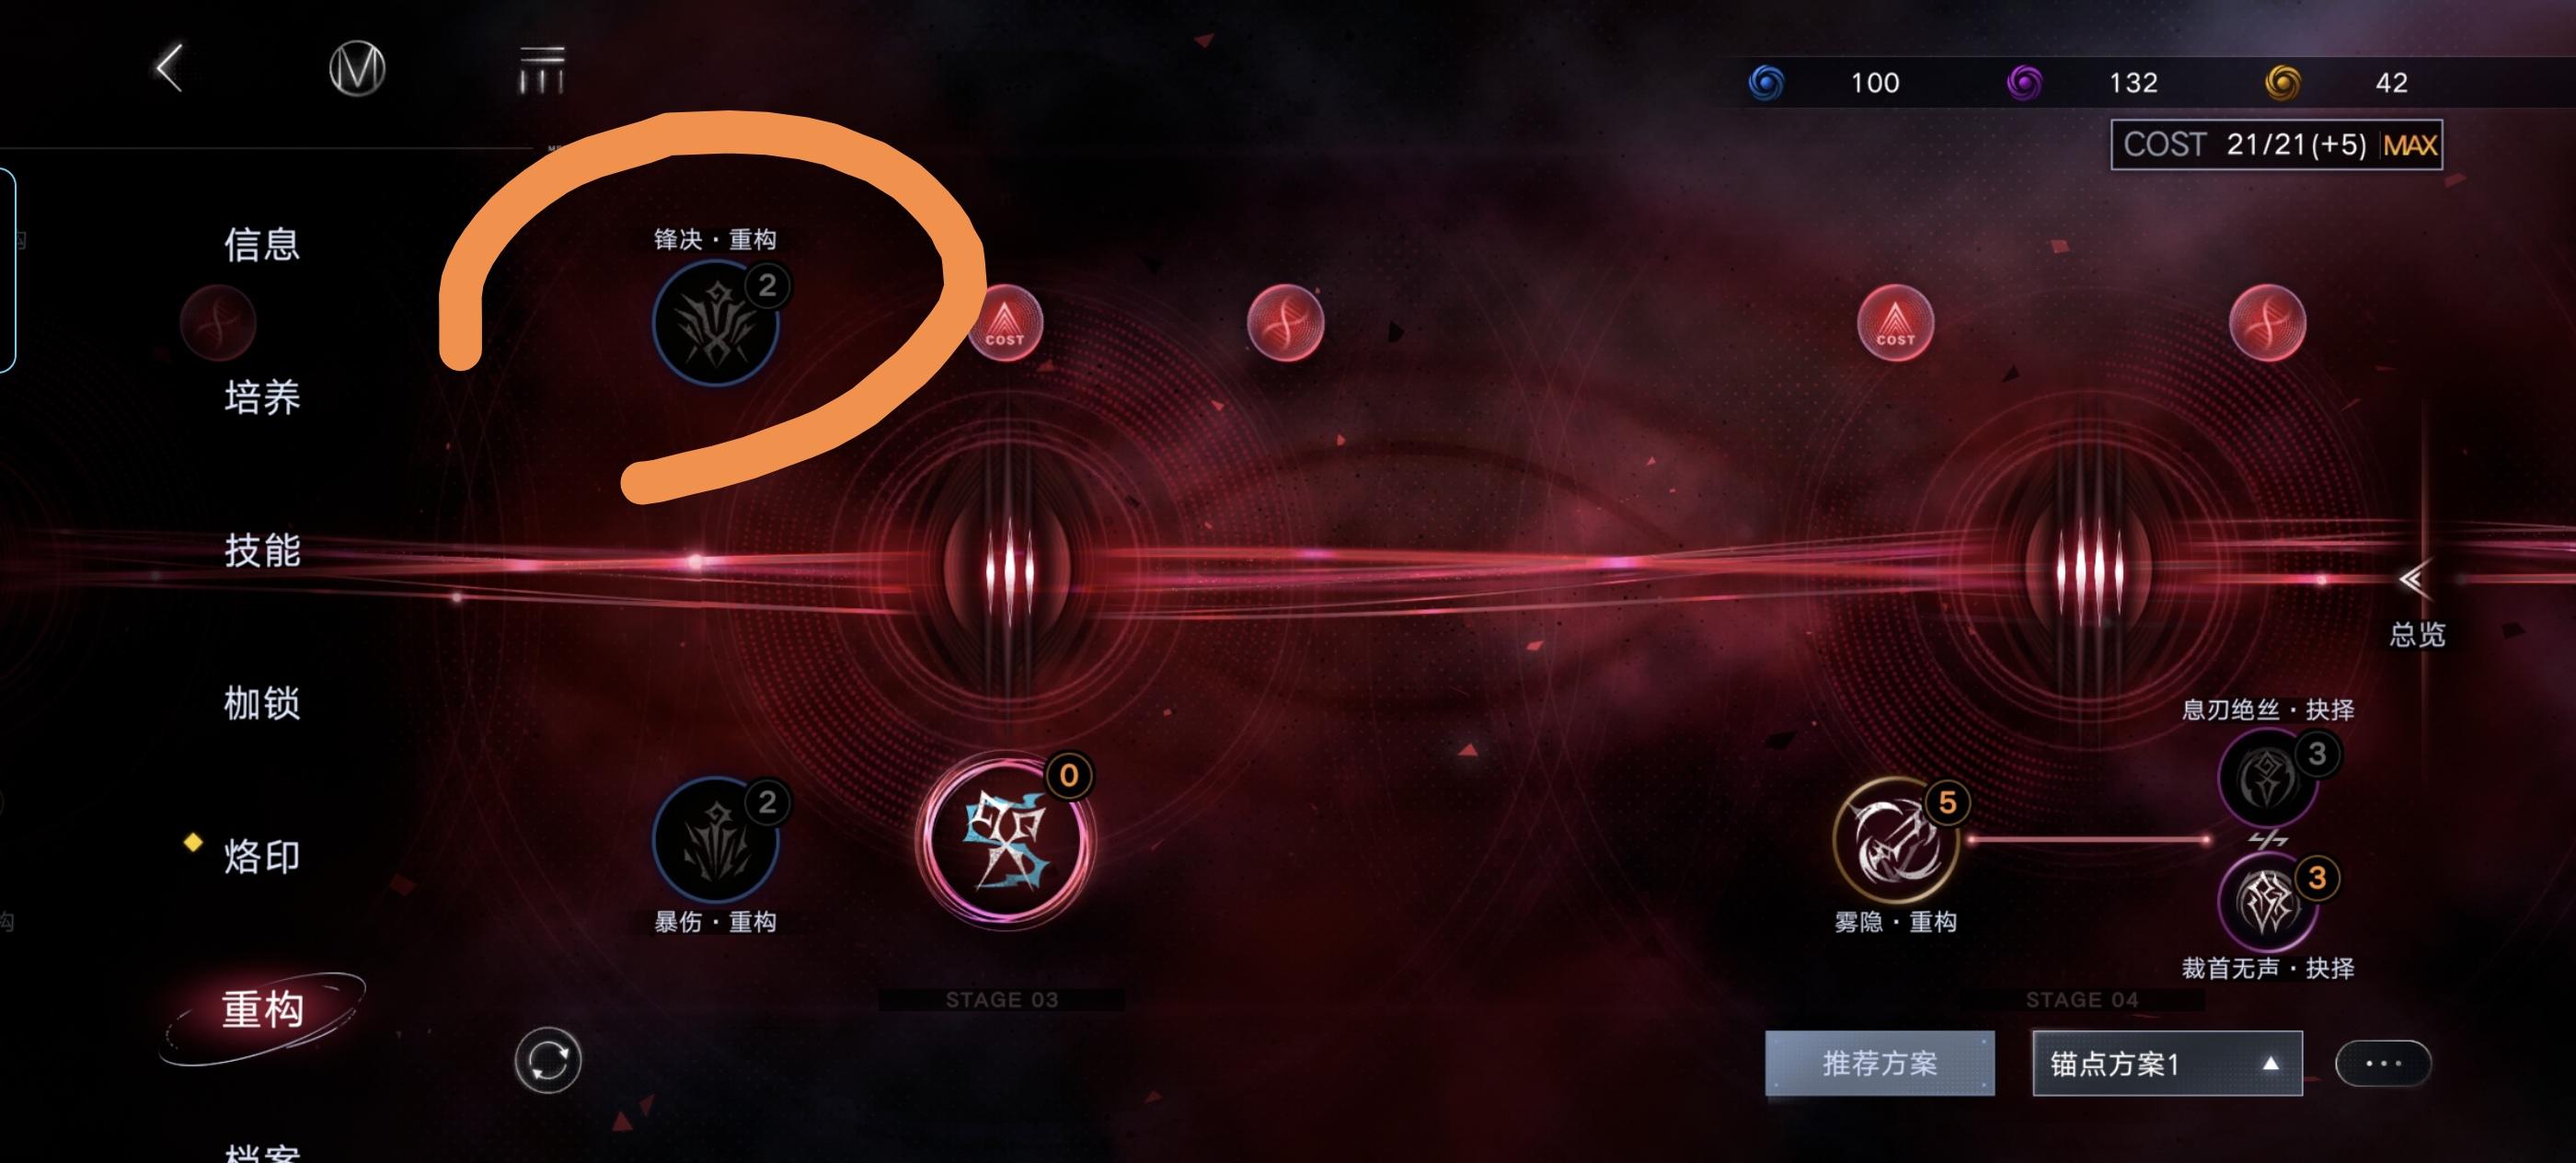Open the three-line menu icon
The image size is (2576, 1163).
pyautogui.click(x=542, y=69)
